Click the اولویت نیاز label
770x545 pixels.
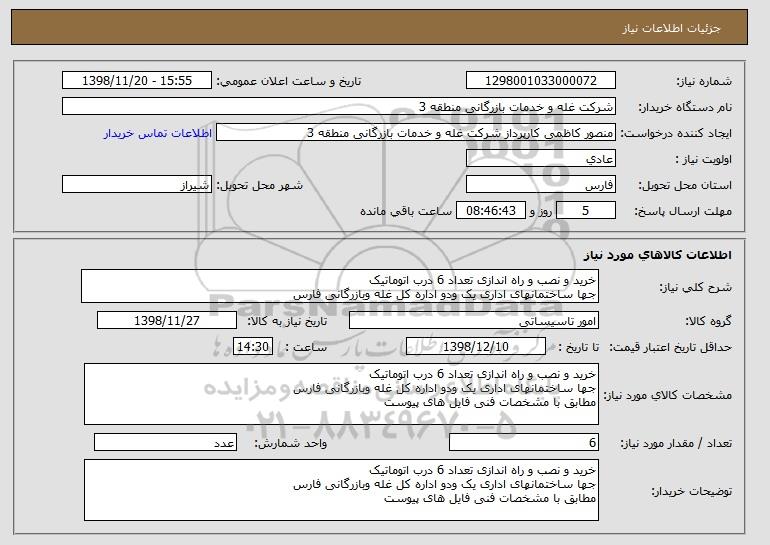tap(703, 159)
